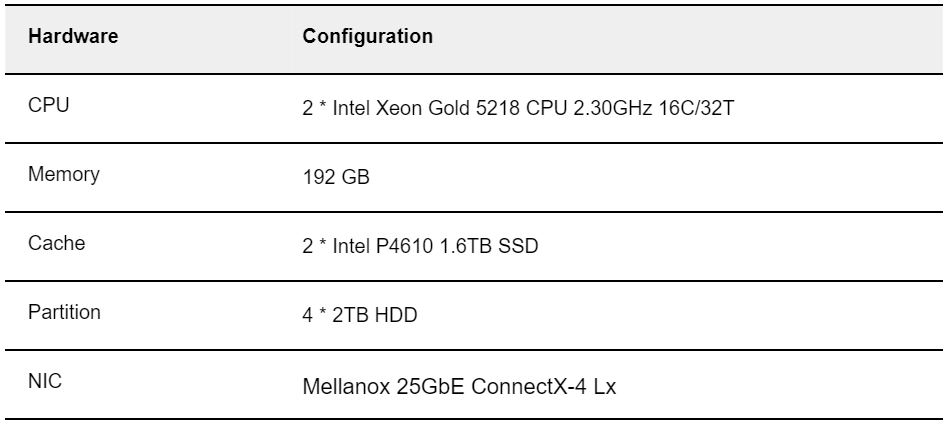The image size is (948, 427).
Task: Click the Hardware column header
Action: 73,36
